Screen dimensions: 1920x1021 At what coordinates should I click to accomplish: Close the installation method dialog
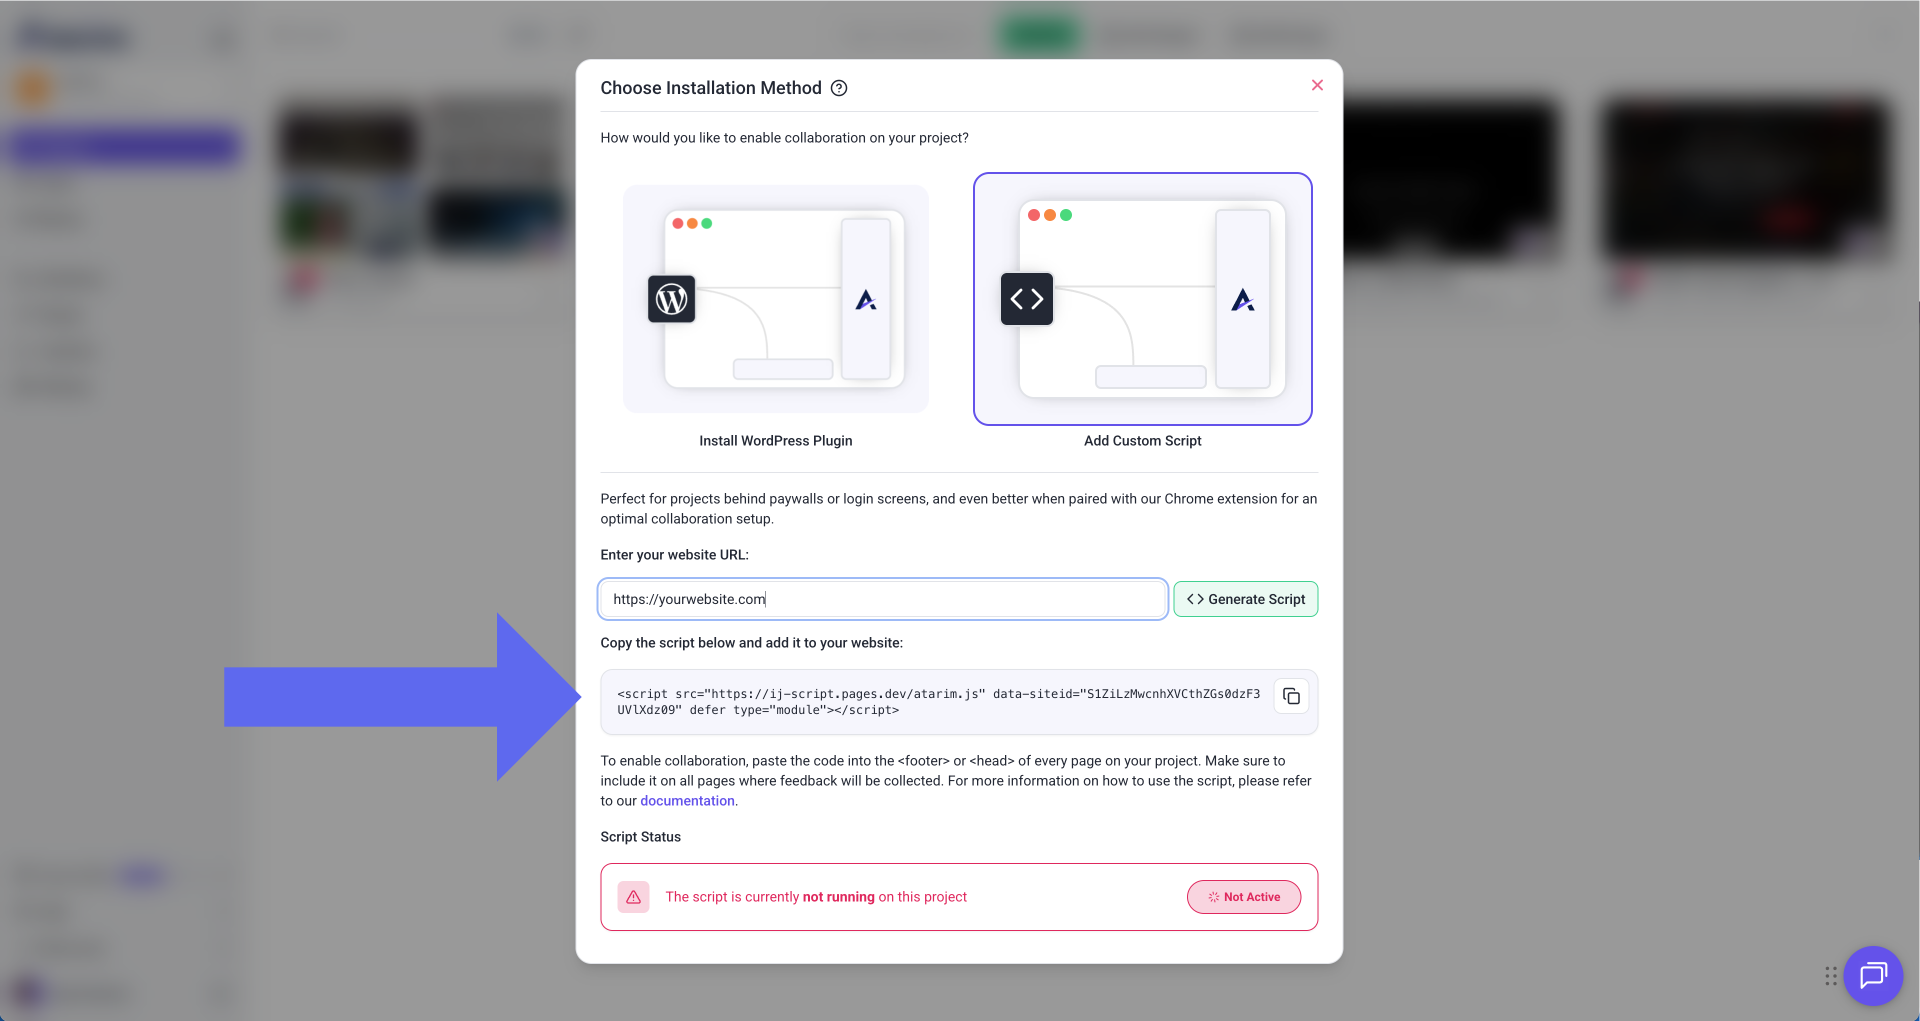tap(1317, 85)
